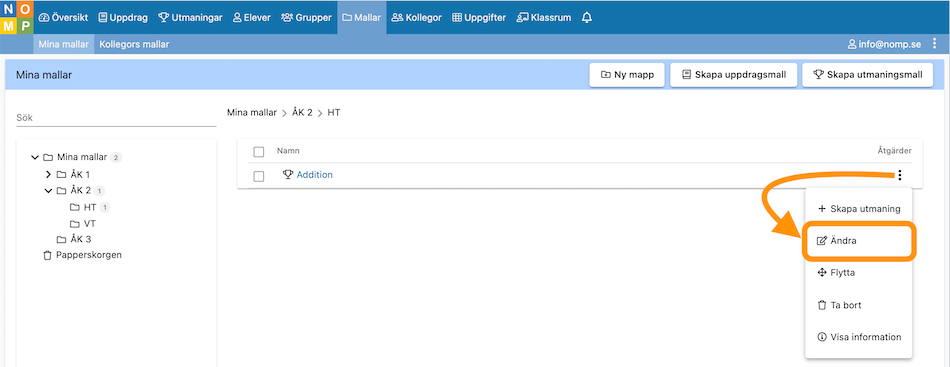Click the trophy icon next to Addition
Viewport: 950px width, 367px height.
tap(288, 175)
